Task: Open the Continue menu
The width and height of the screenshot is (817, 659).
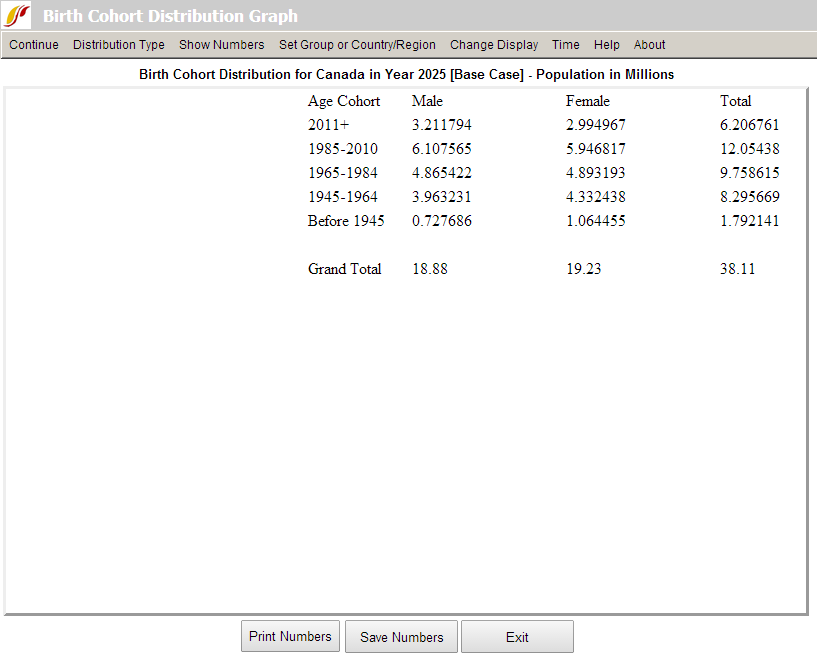Action: click(33, 44)
